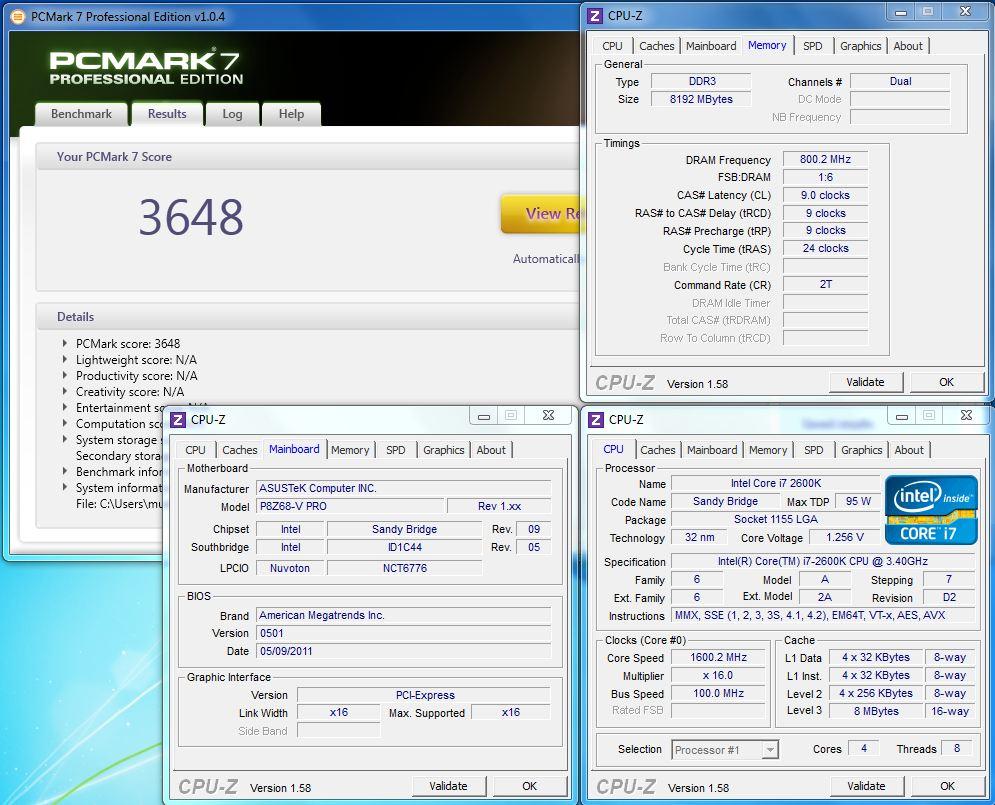995x805 pixels.
Task: Open the PCMark Help tab
Action: [x=291, y=114]
